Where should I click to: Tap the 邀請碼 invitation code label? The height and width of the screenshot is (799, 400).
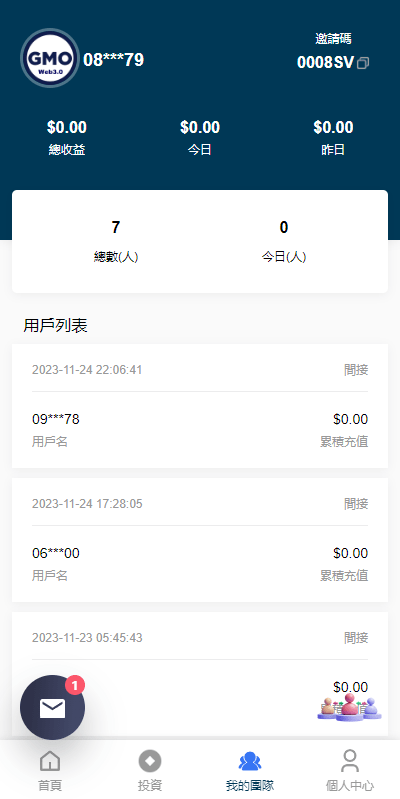coord(333,39)
